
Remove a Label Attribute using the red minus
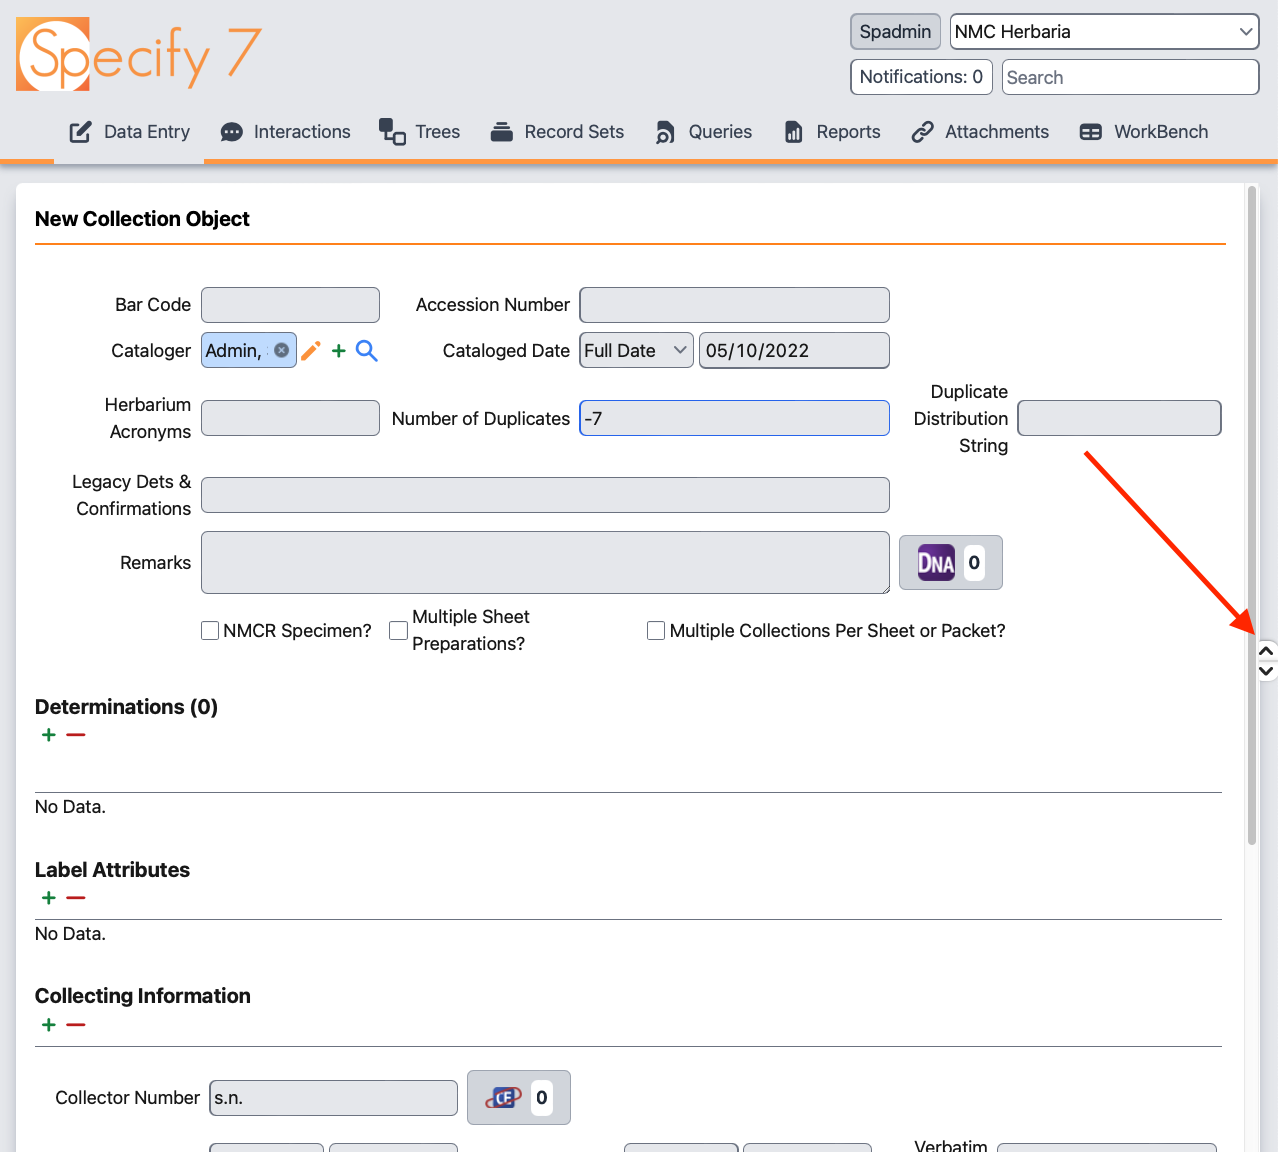click(x=75, y=897)
